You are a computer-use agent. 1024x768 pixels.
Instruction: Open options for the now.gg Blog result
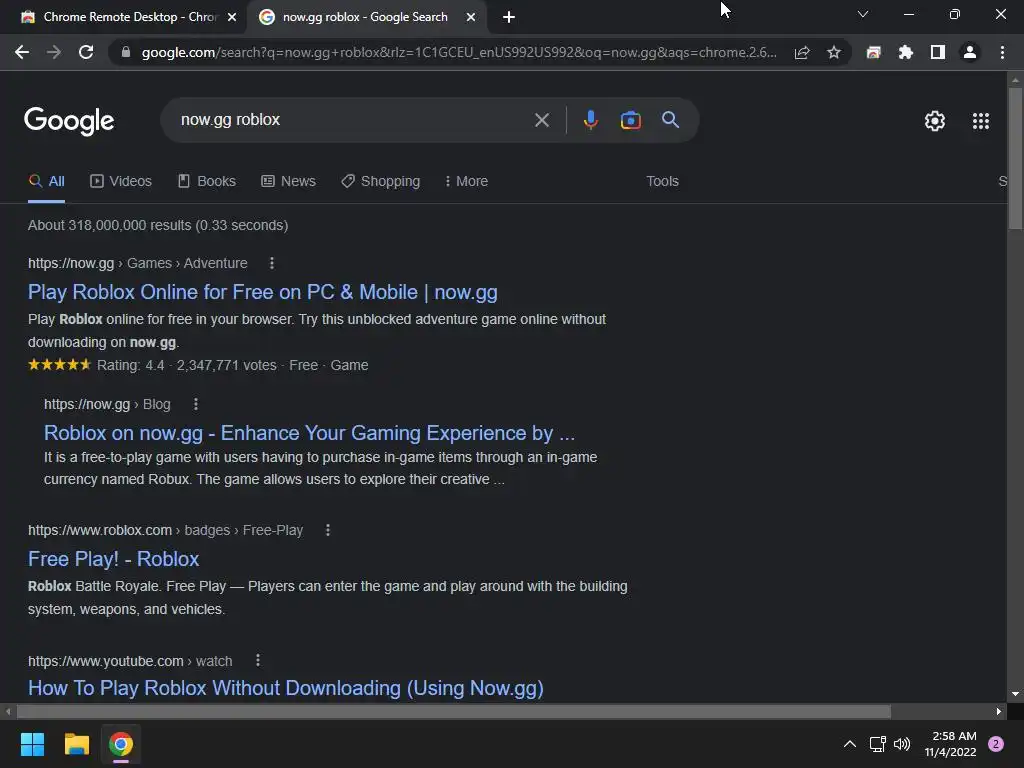[x=195, y=404]
